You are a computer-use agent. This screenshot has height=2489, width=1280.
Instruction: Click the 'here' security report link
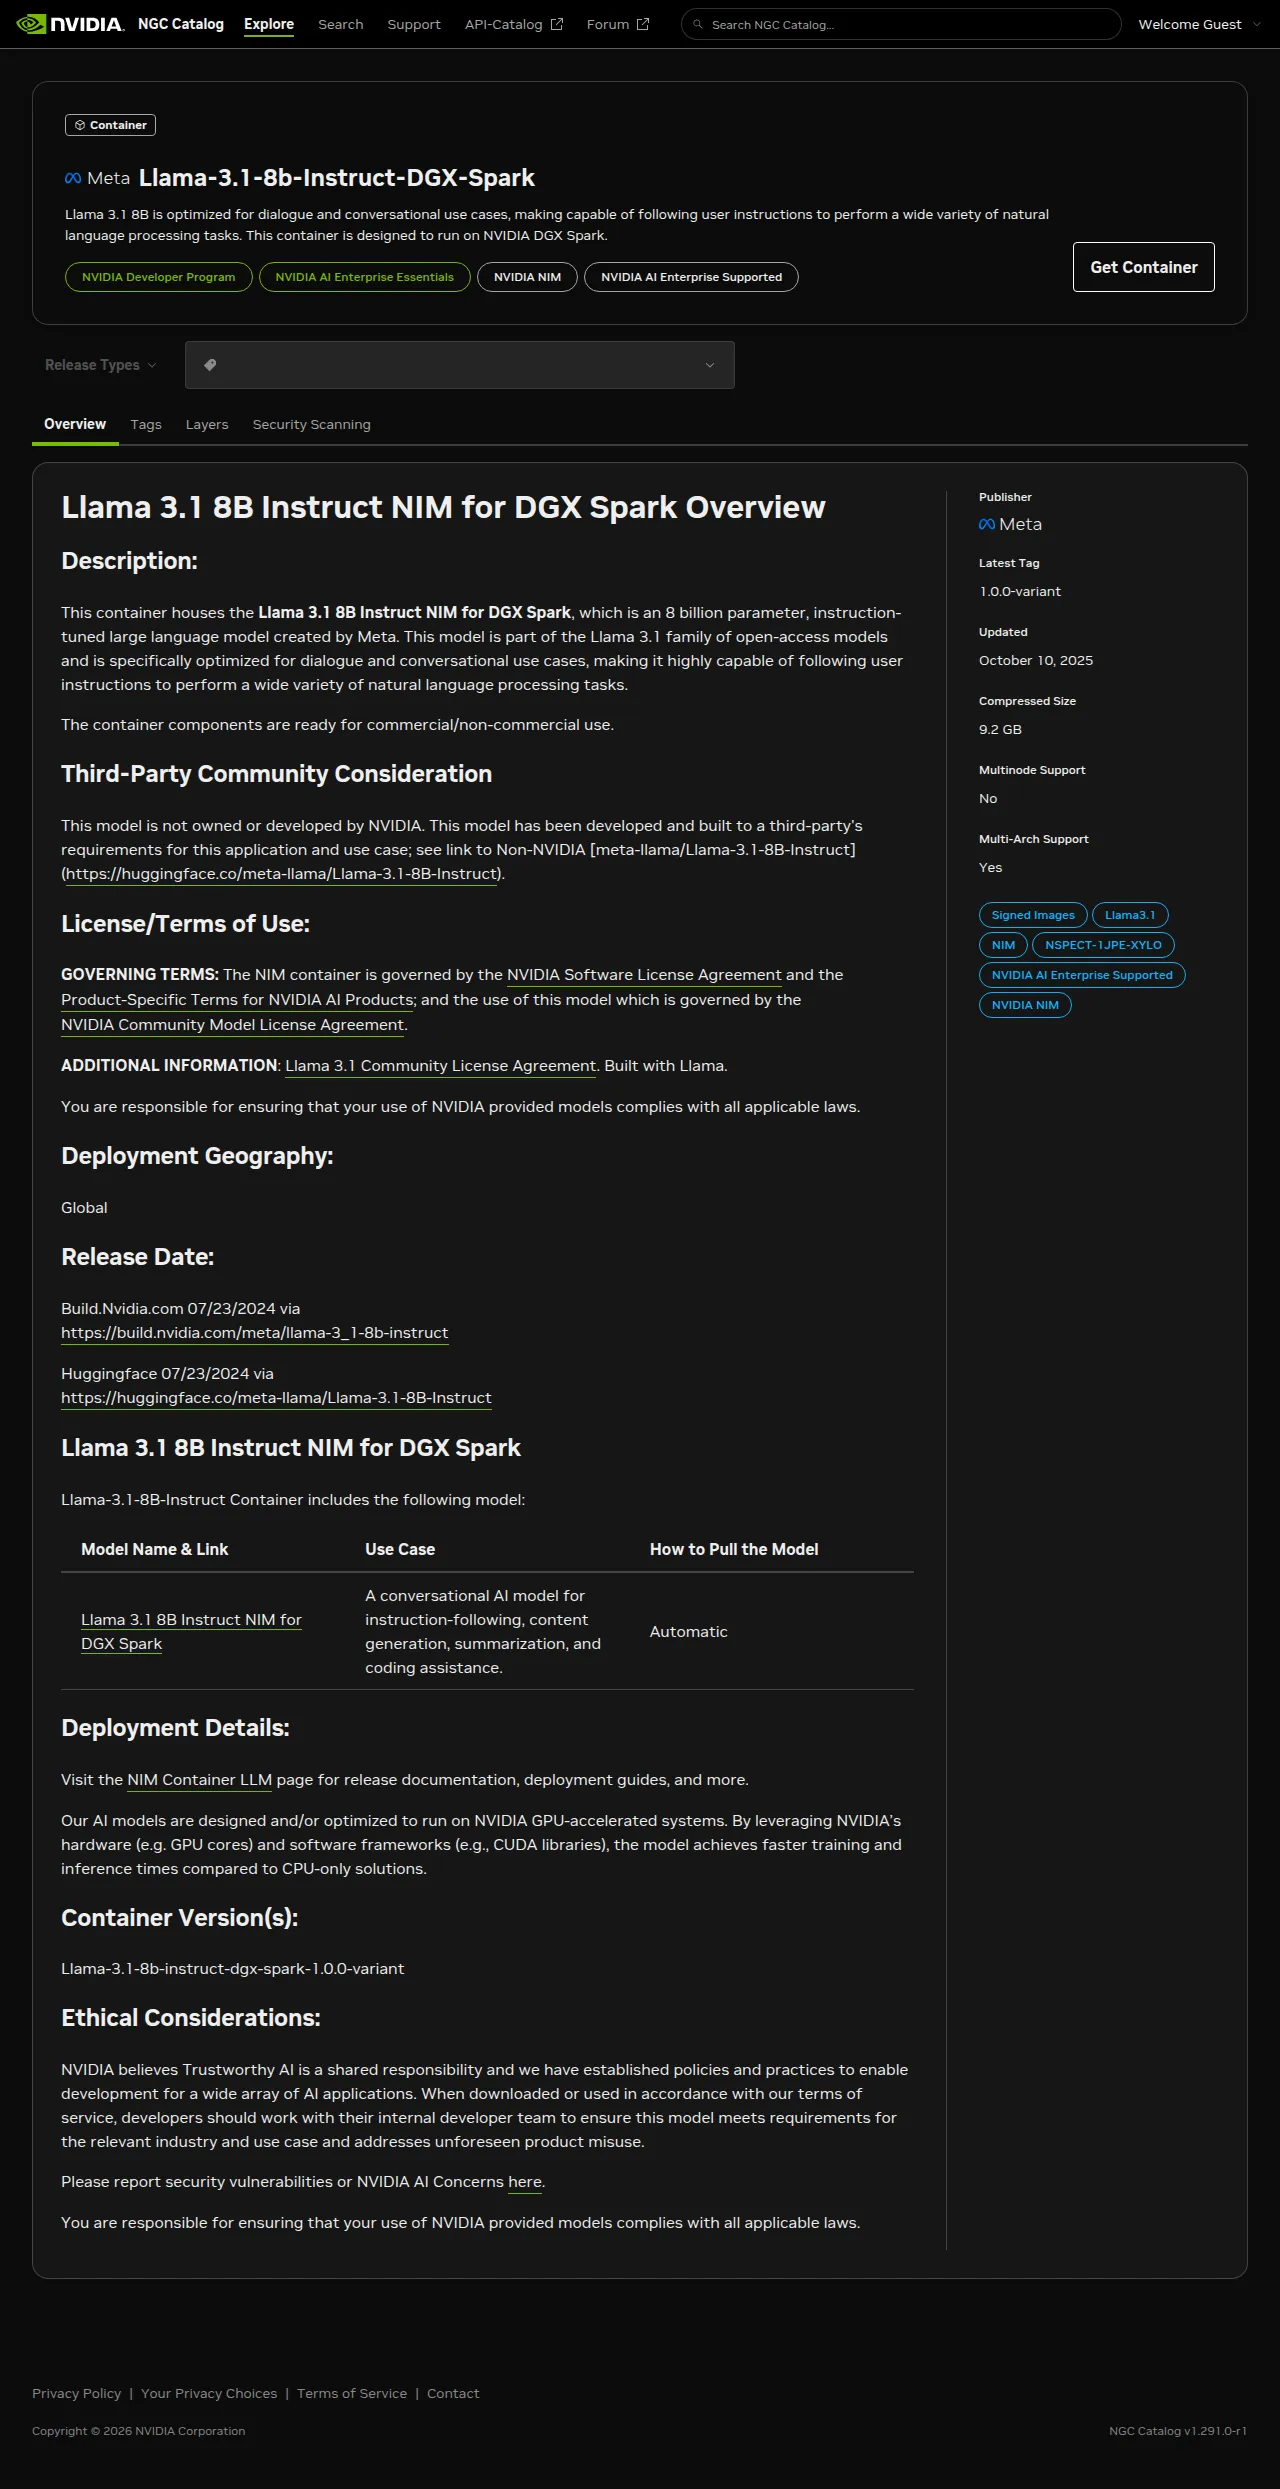(x=525, y=2182)
